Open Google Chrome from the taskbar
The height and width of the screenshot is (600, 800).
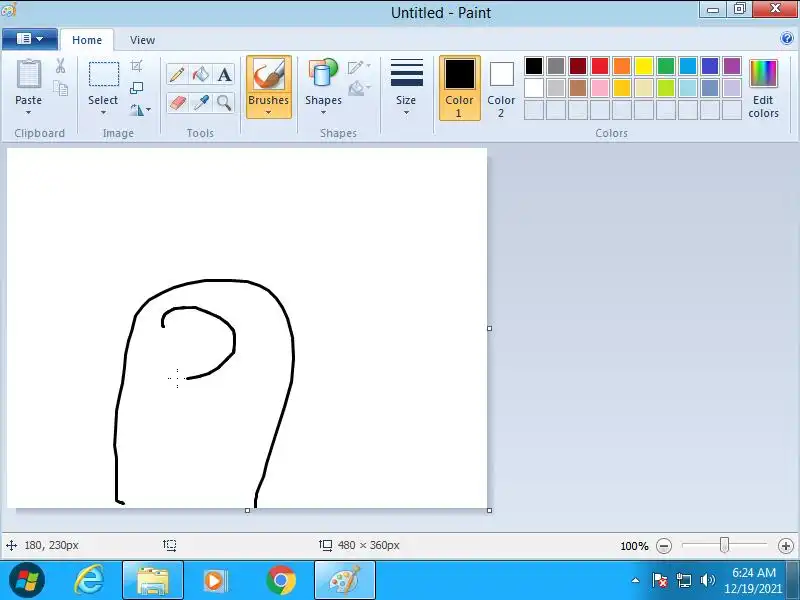click(x=281, y=580)
